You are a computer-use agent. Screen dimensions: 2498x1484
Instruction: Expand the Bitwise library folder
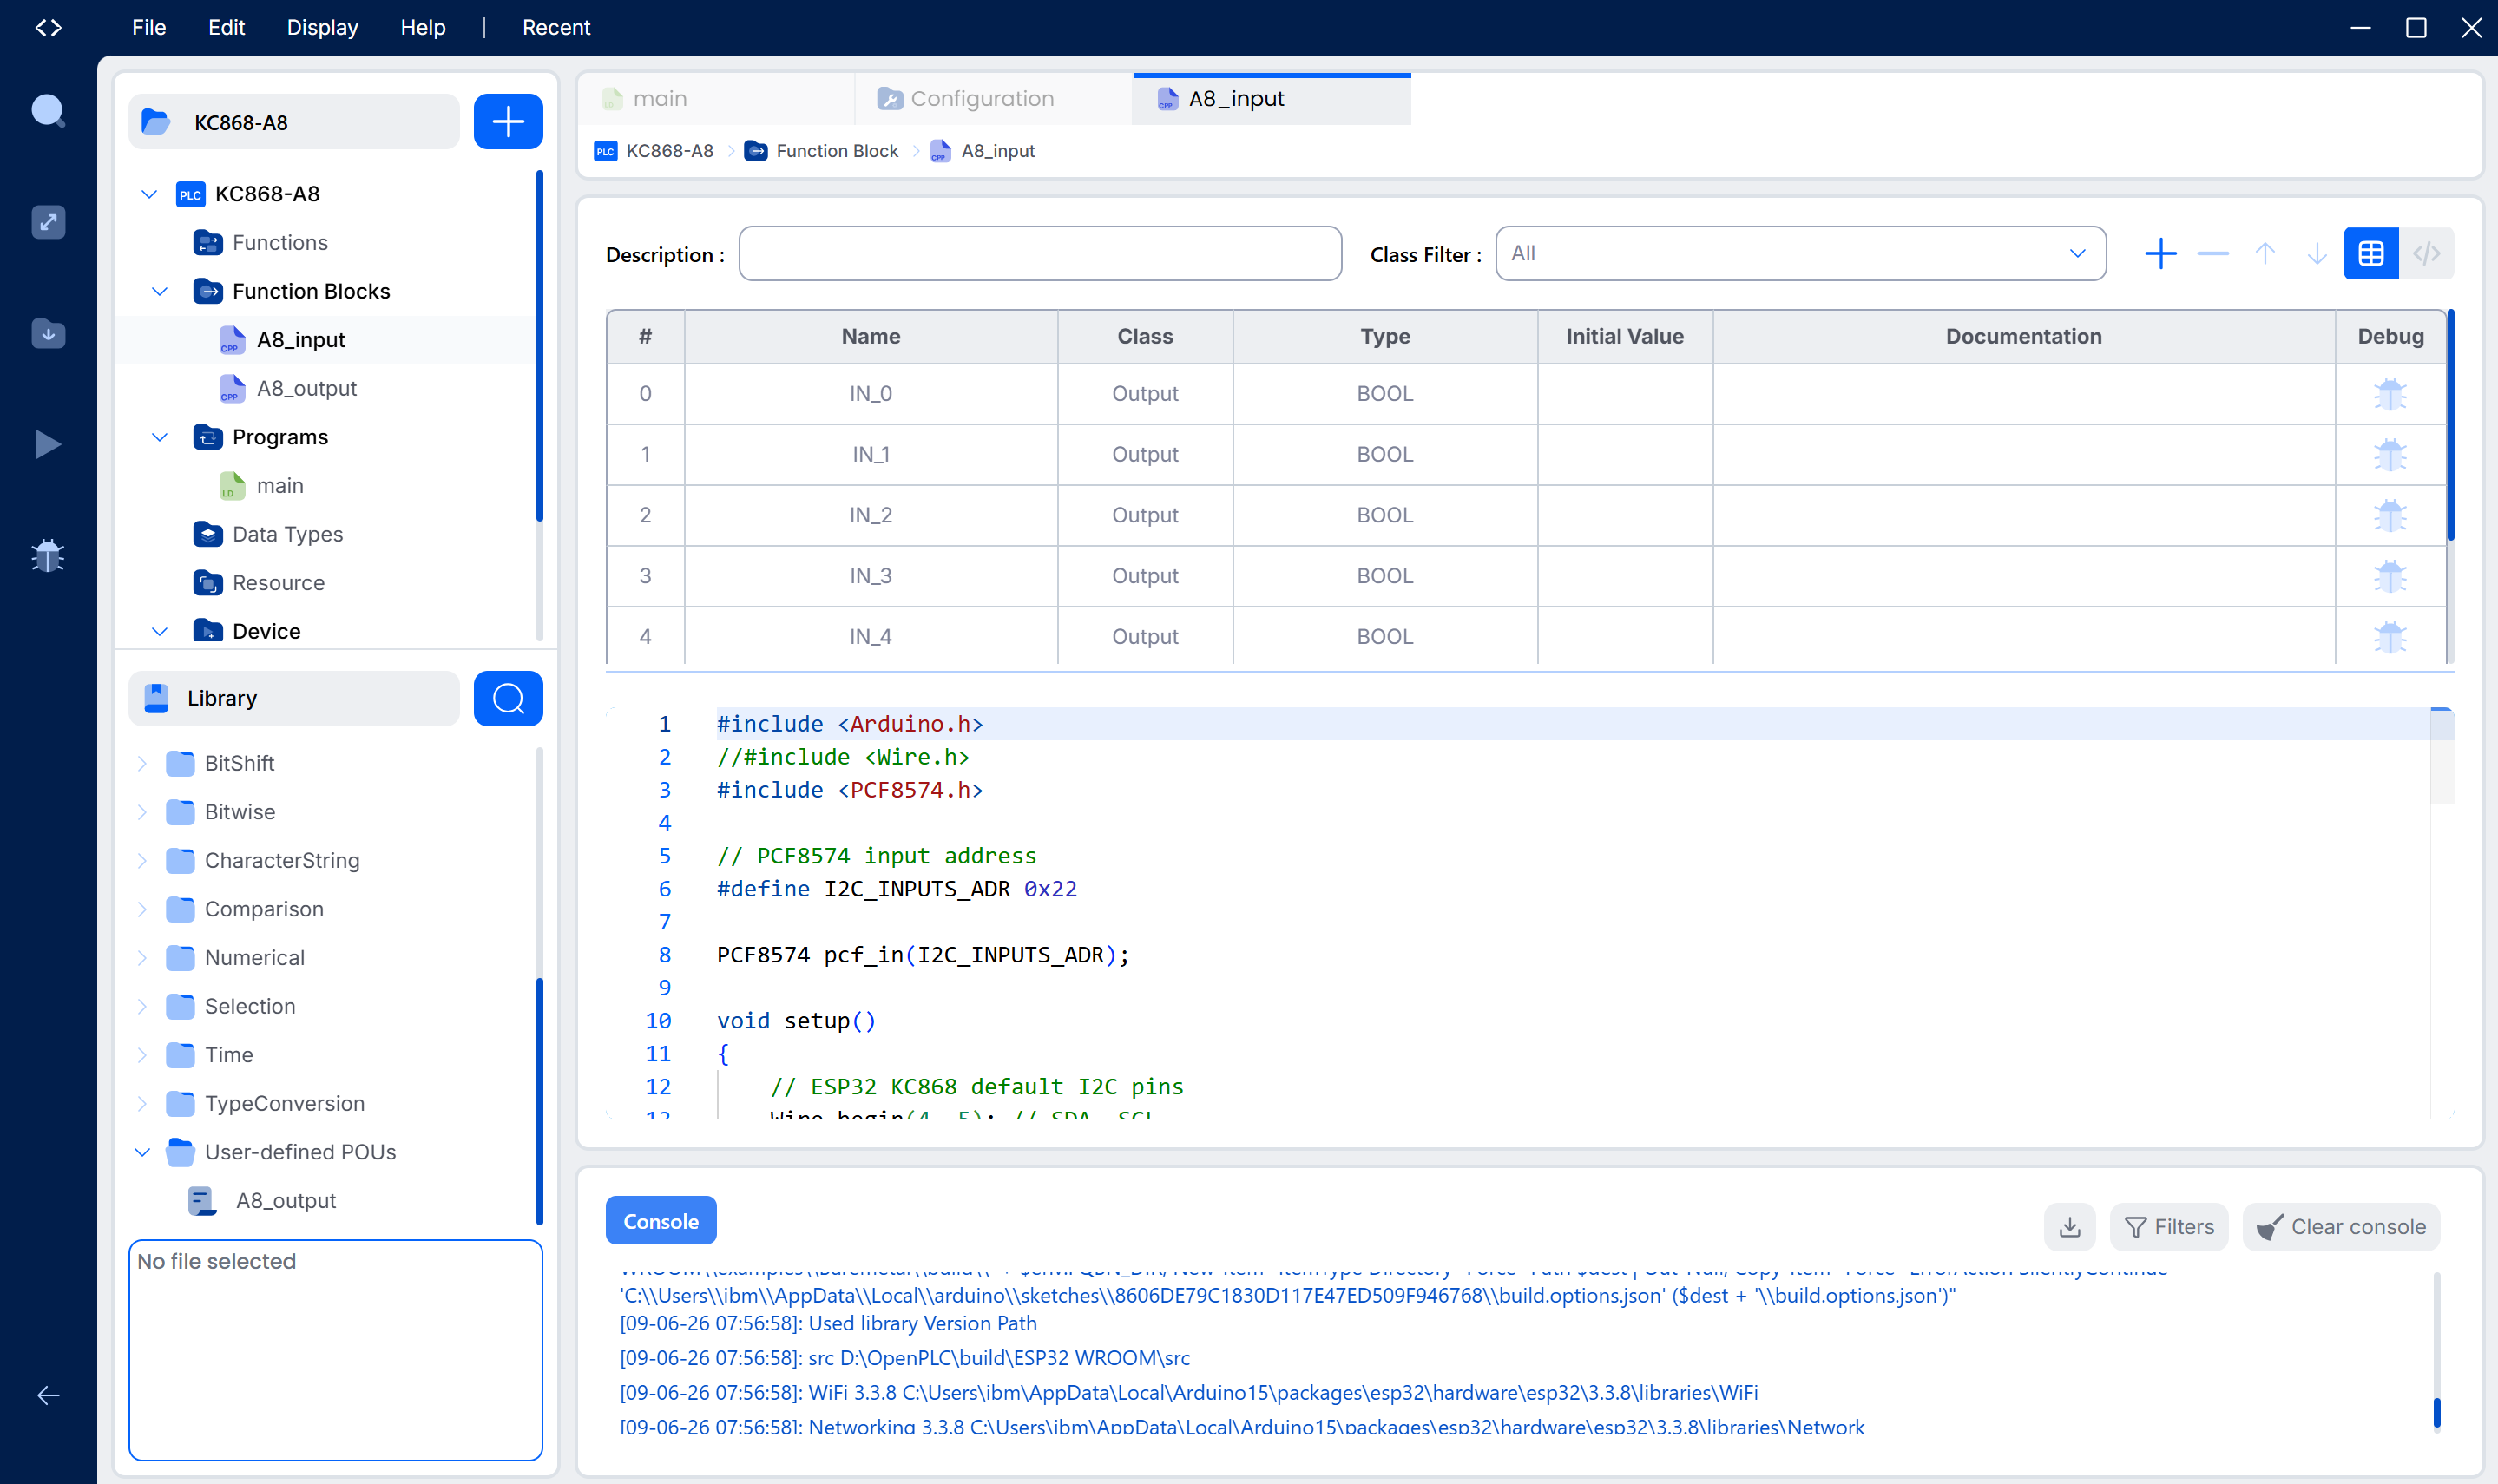[142, 812]
